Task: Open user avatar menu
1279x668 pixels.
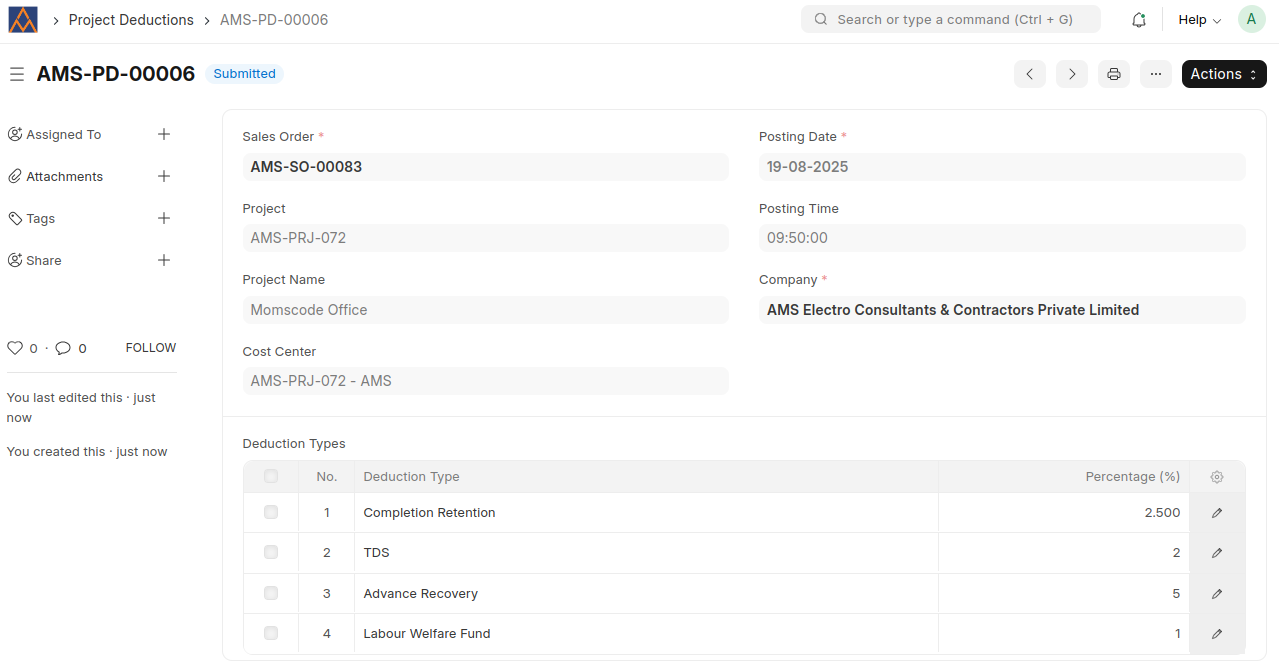Action: [x=1252, y=19]
